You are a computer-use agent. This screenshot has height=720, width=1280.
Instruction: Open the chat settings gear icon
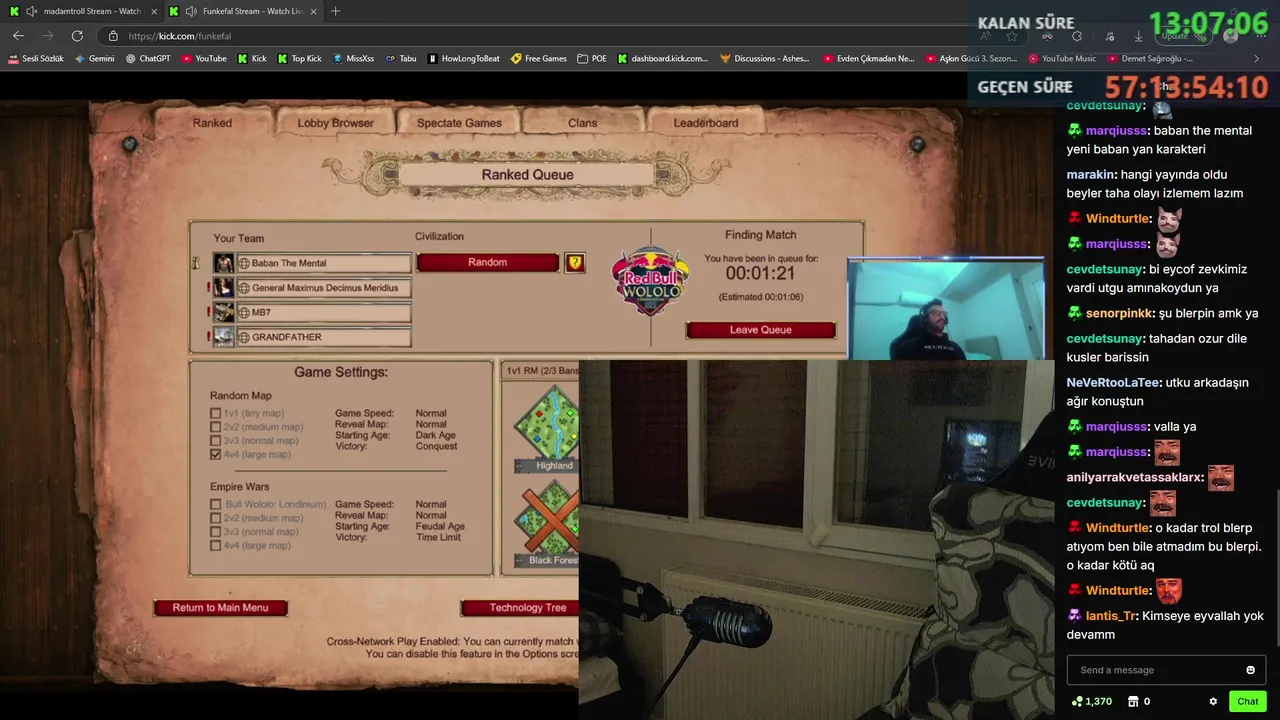(x=1213, y=701)
